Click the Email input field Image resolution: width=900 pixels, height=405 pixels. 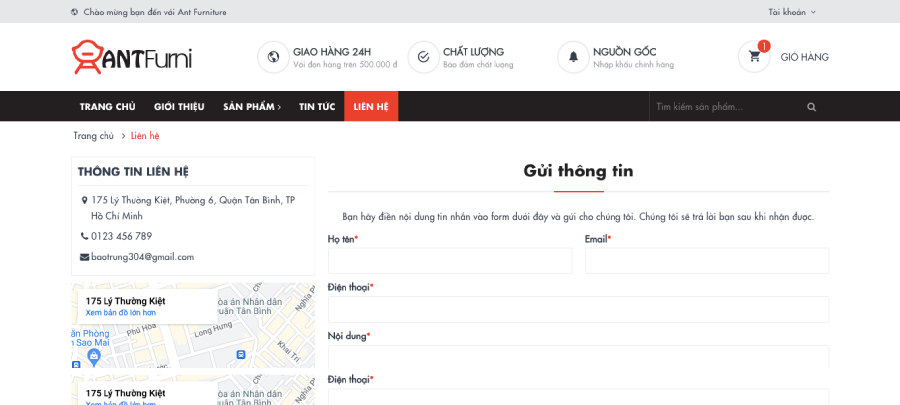tap(707, 261)
